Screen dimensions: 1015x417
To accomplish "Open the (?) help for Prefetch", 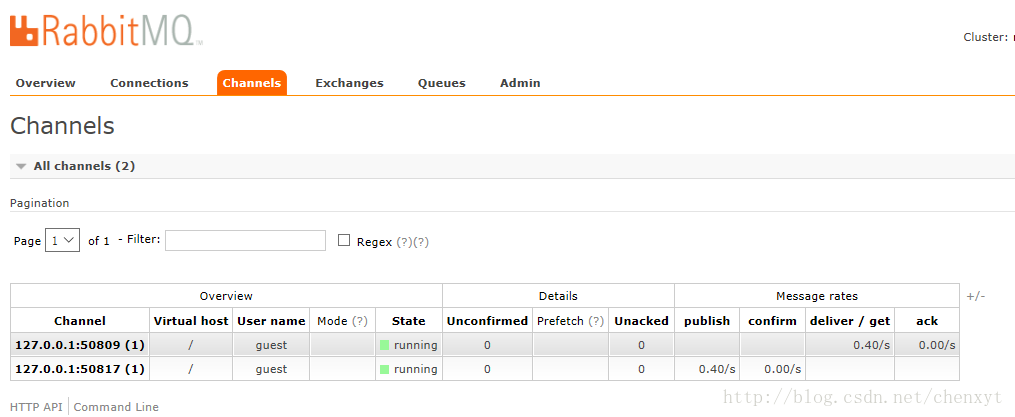I will 596,321.
